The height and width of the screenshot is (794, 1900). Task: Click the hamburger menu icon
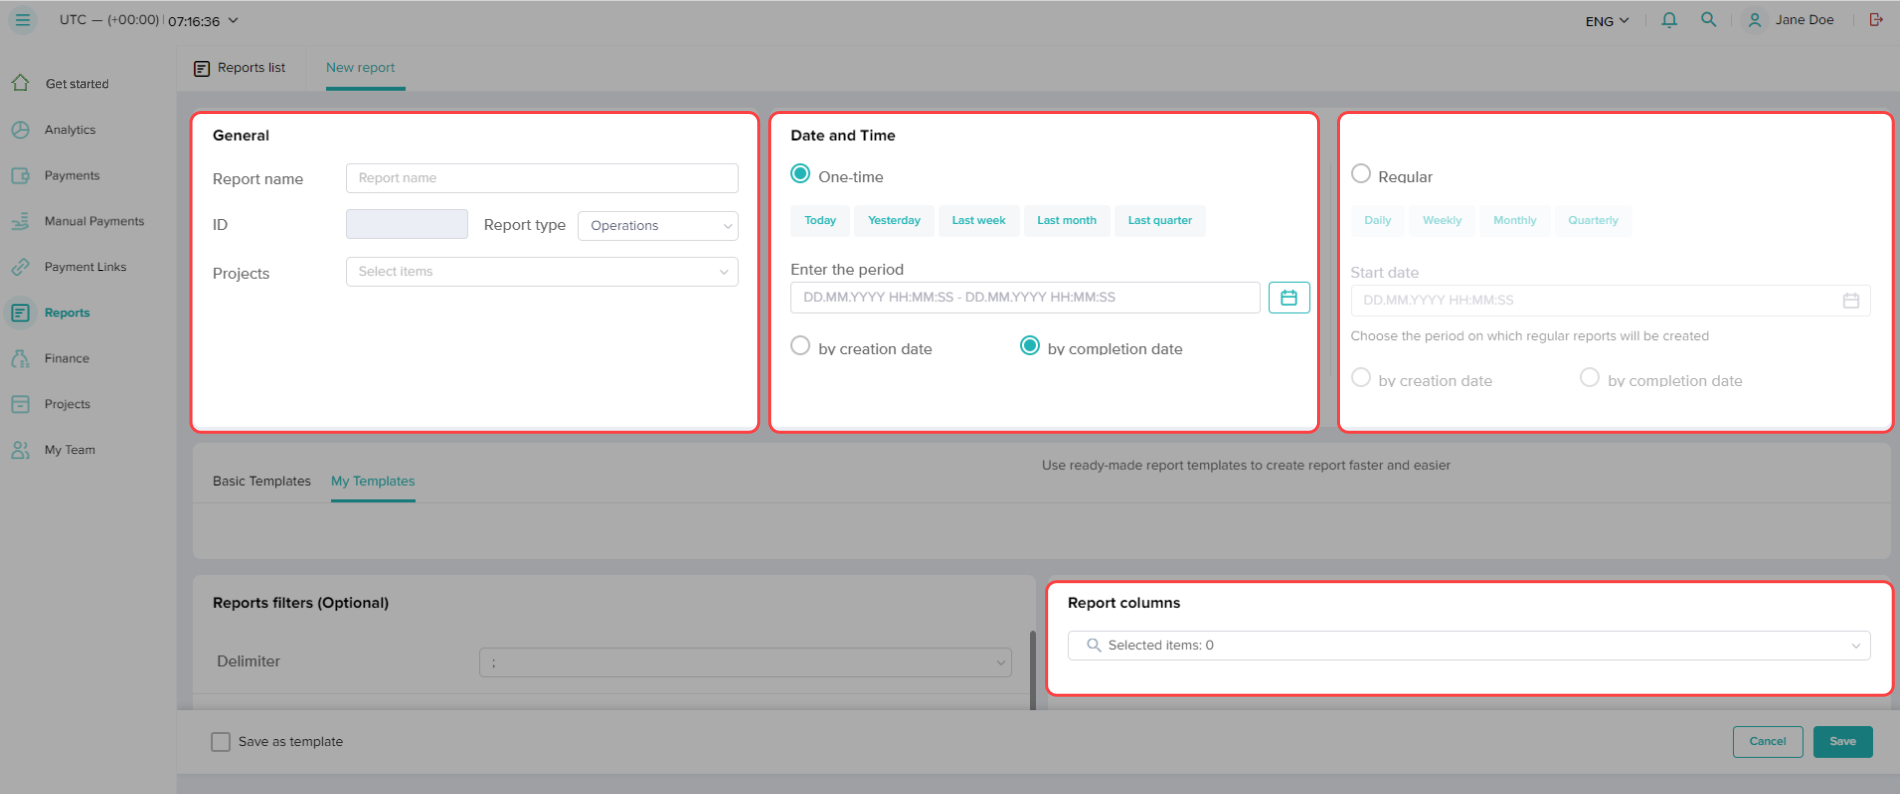[x=22, y=20]
